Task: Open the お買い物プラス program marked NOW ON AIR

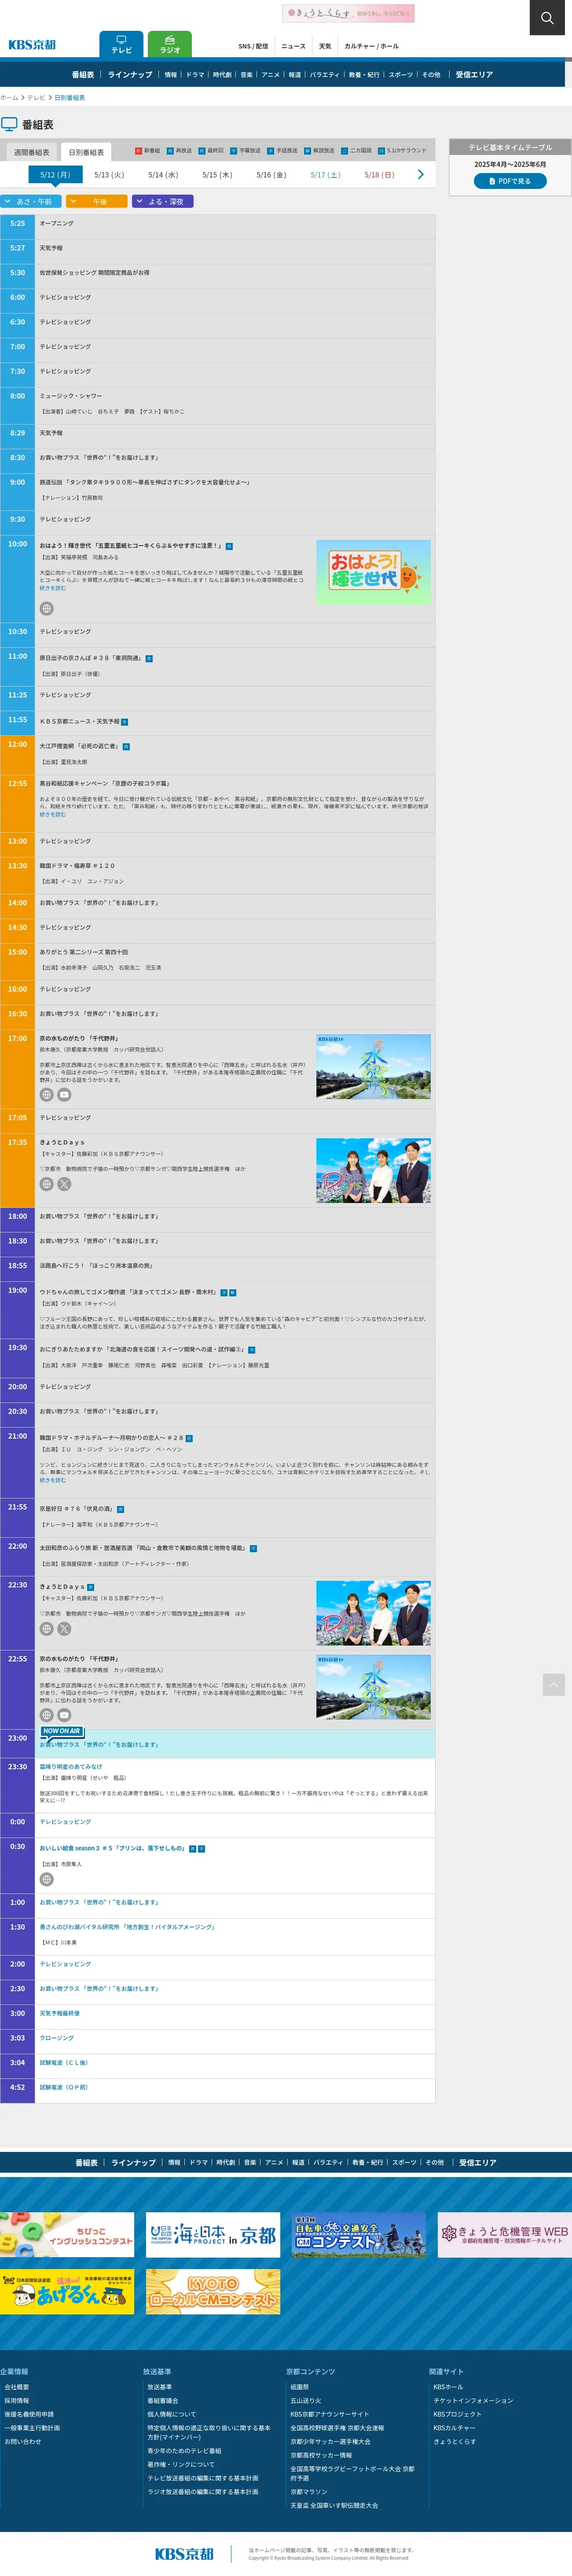Action: point(99,1745)
